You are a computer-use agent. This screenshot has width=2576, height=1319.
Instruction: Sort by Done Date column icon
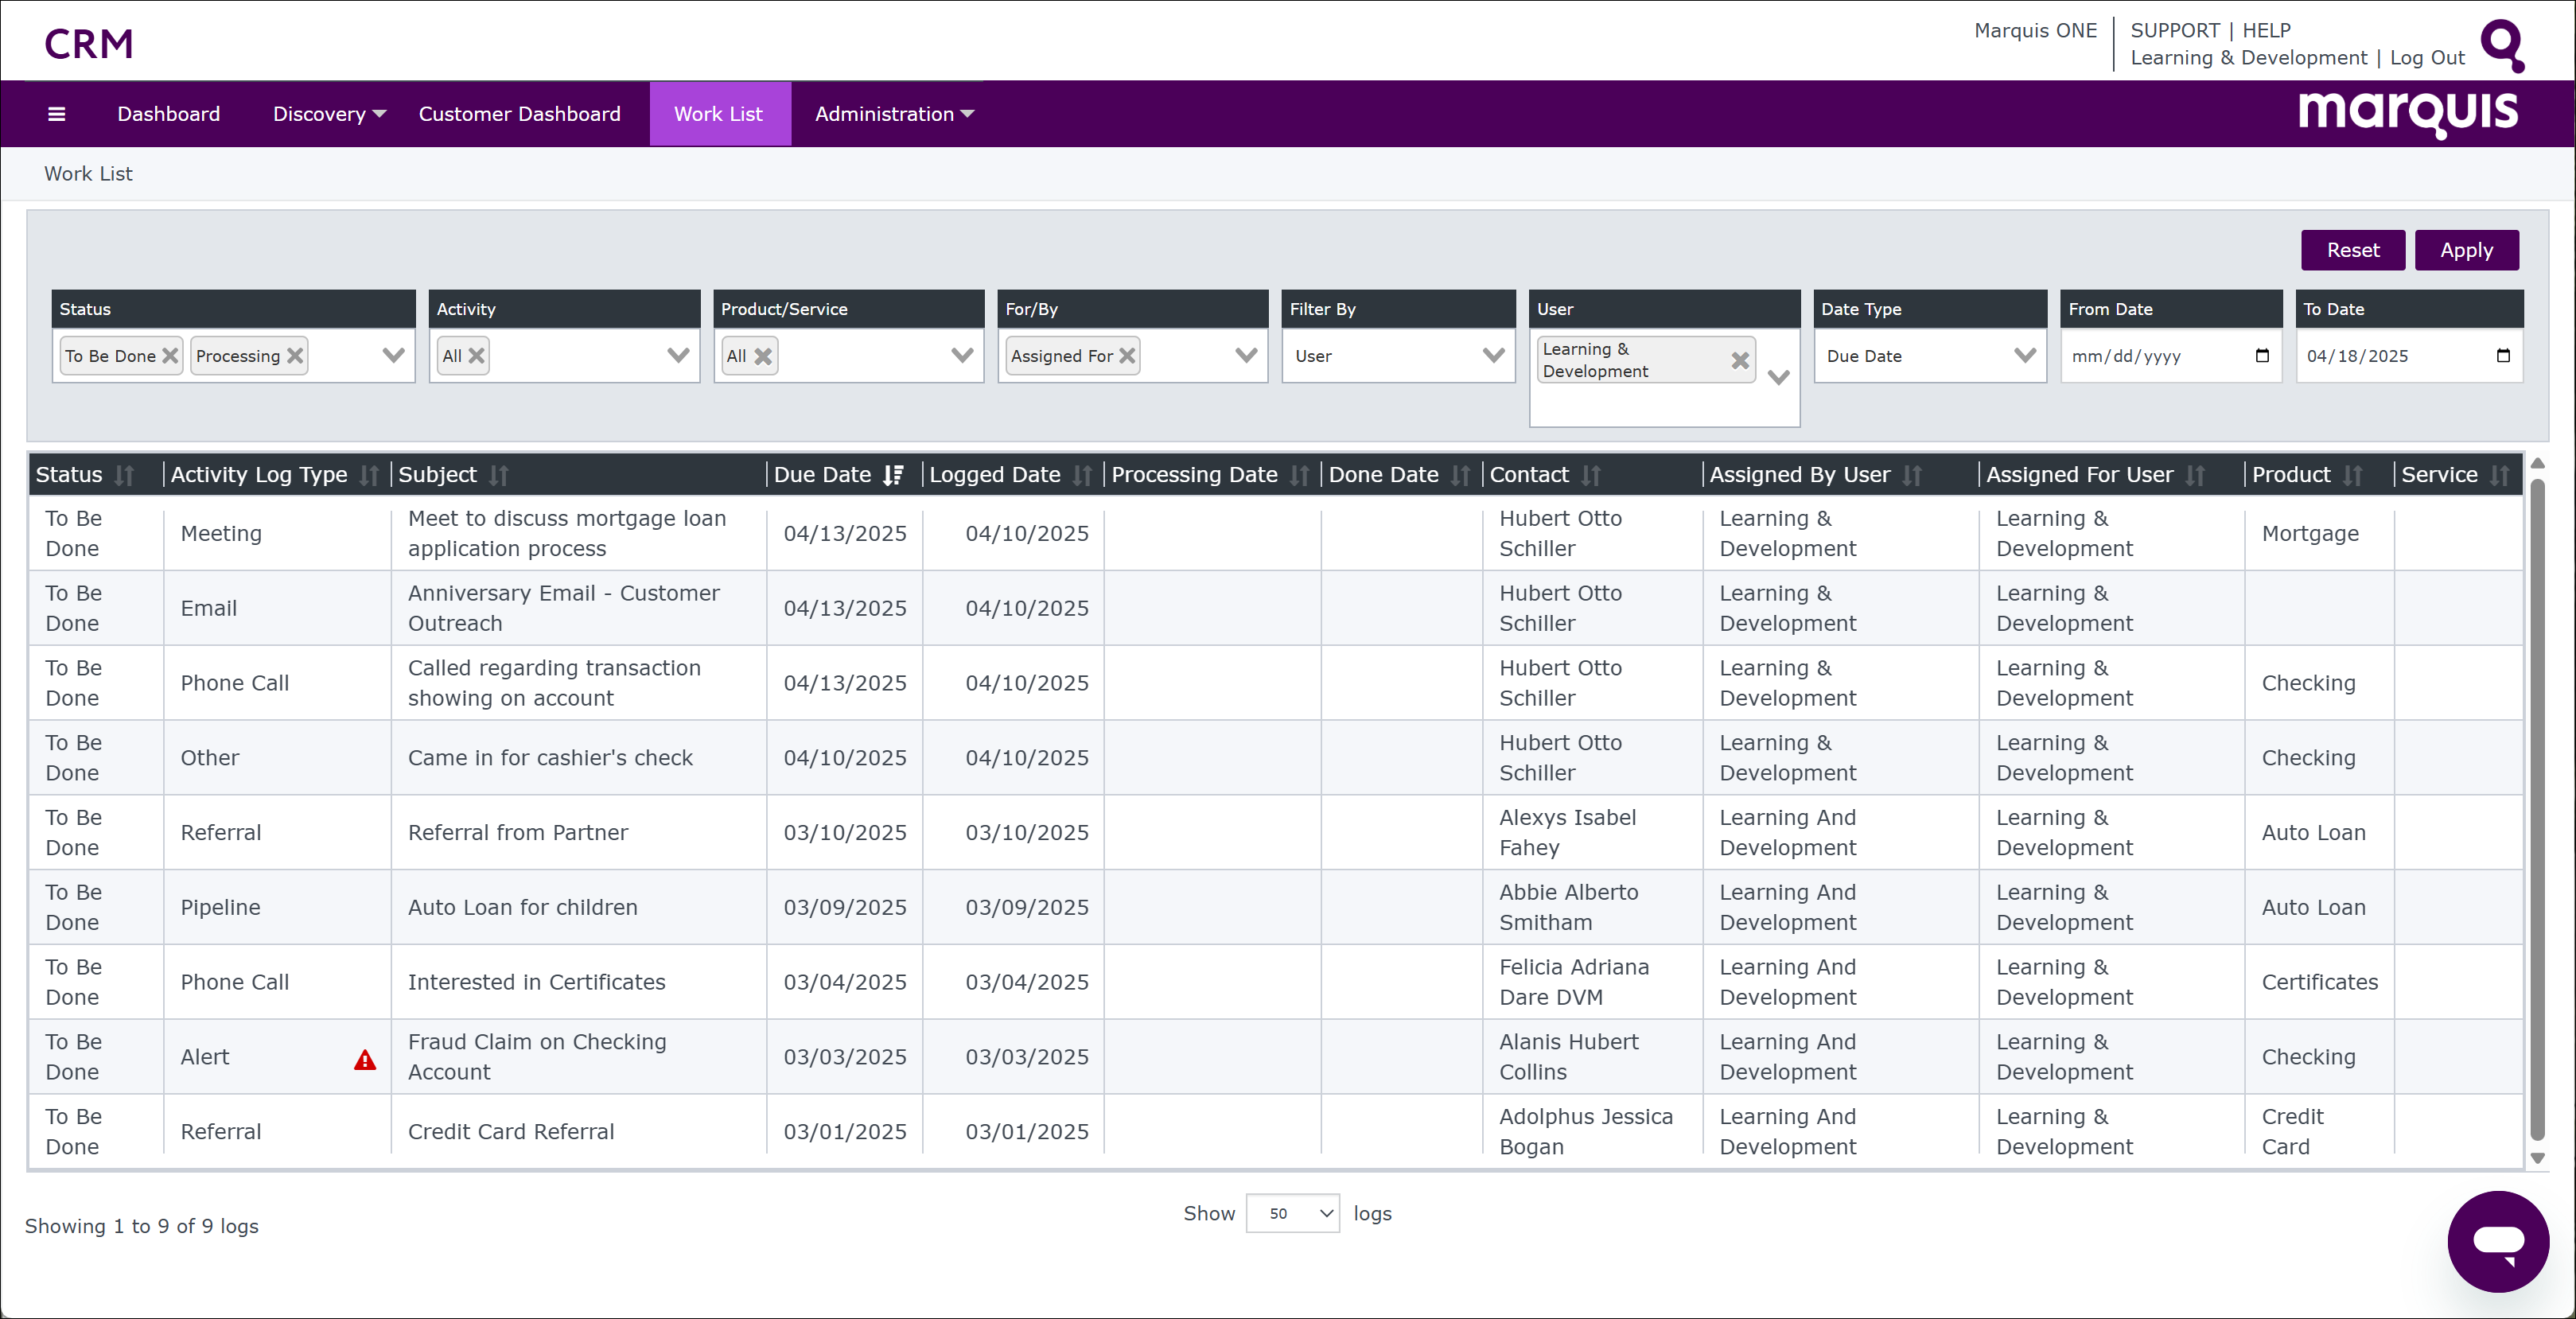click(1460, 475)
